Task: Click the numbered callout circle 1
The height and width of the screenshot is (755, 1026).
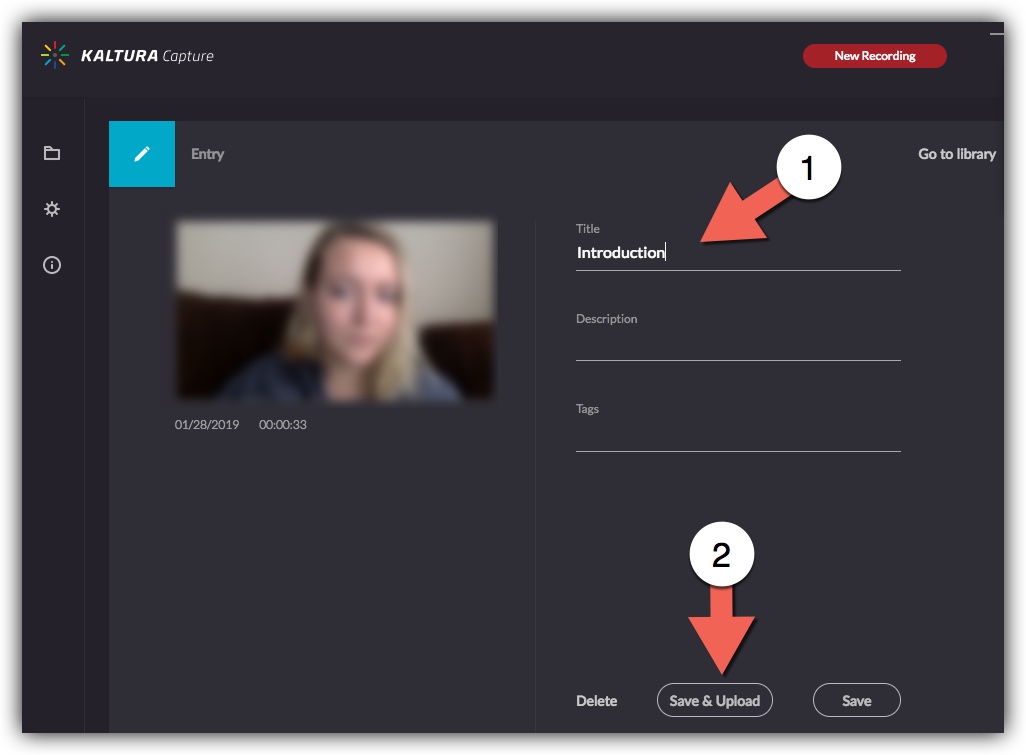Action: (x=808, y=169)
